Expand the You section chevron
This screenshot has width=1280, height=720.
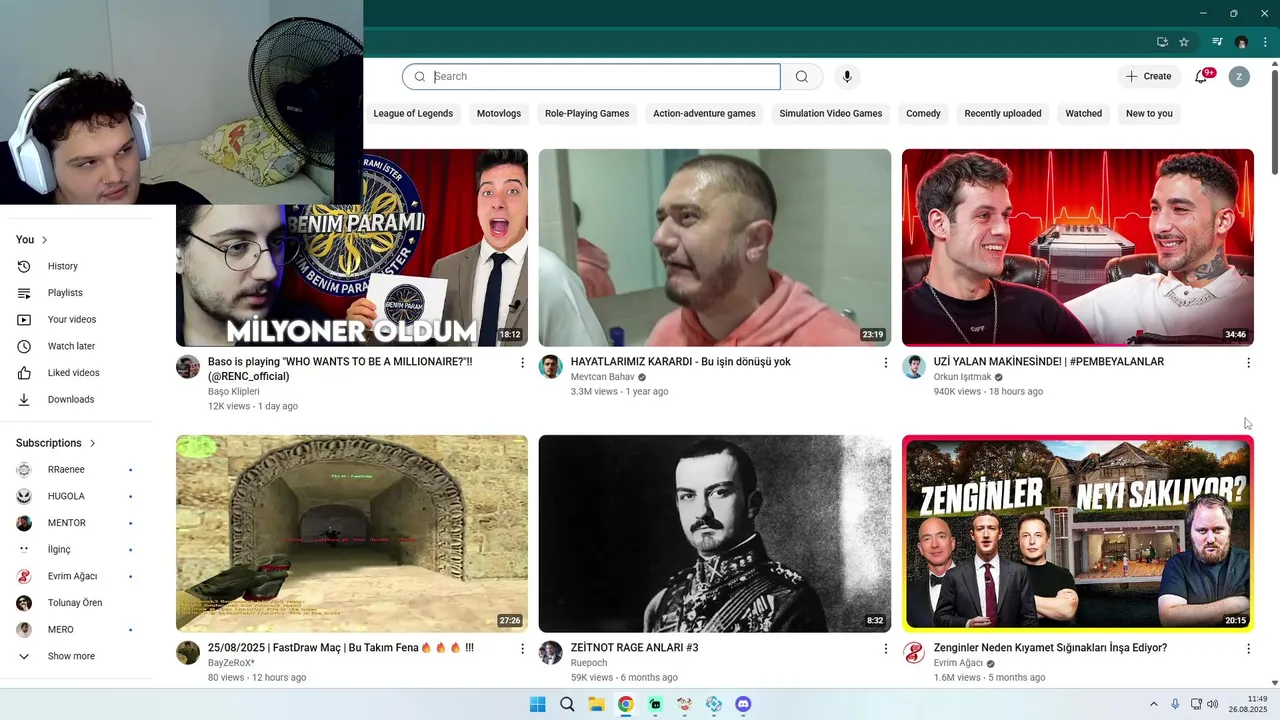(x=44, y=240)
